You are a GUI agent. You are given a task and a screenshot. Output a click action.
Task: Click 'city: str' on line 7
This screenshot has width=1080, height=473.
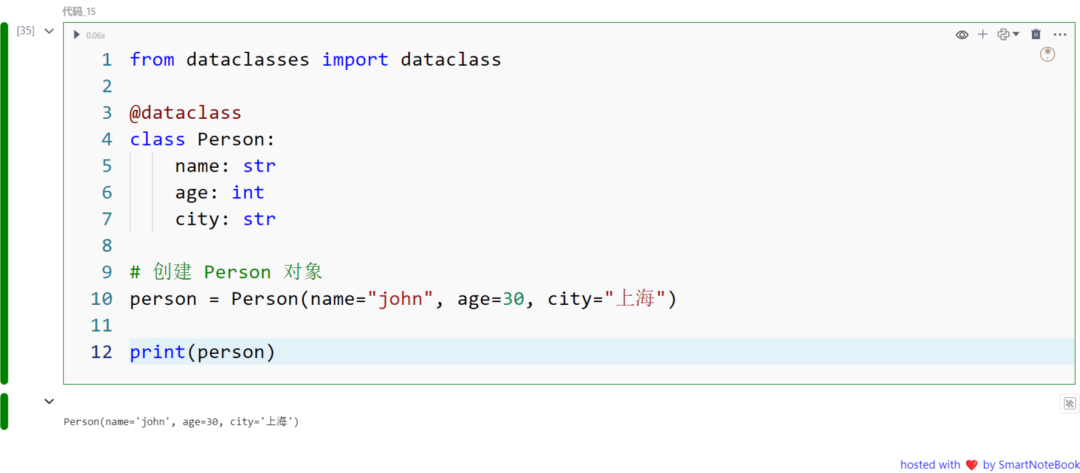point(225,220)
